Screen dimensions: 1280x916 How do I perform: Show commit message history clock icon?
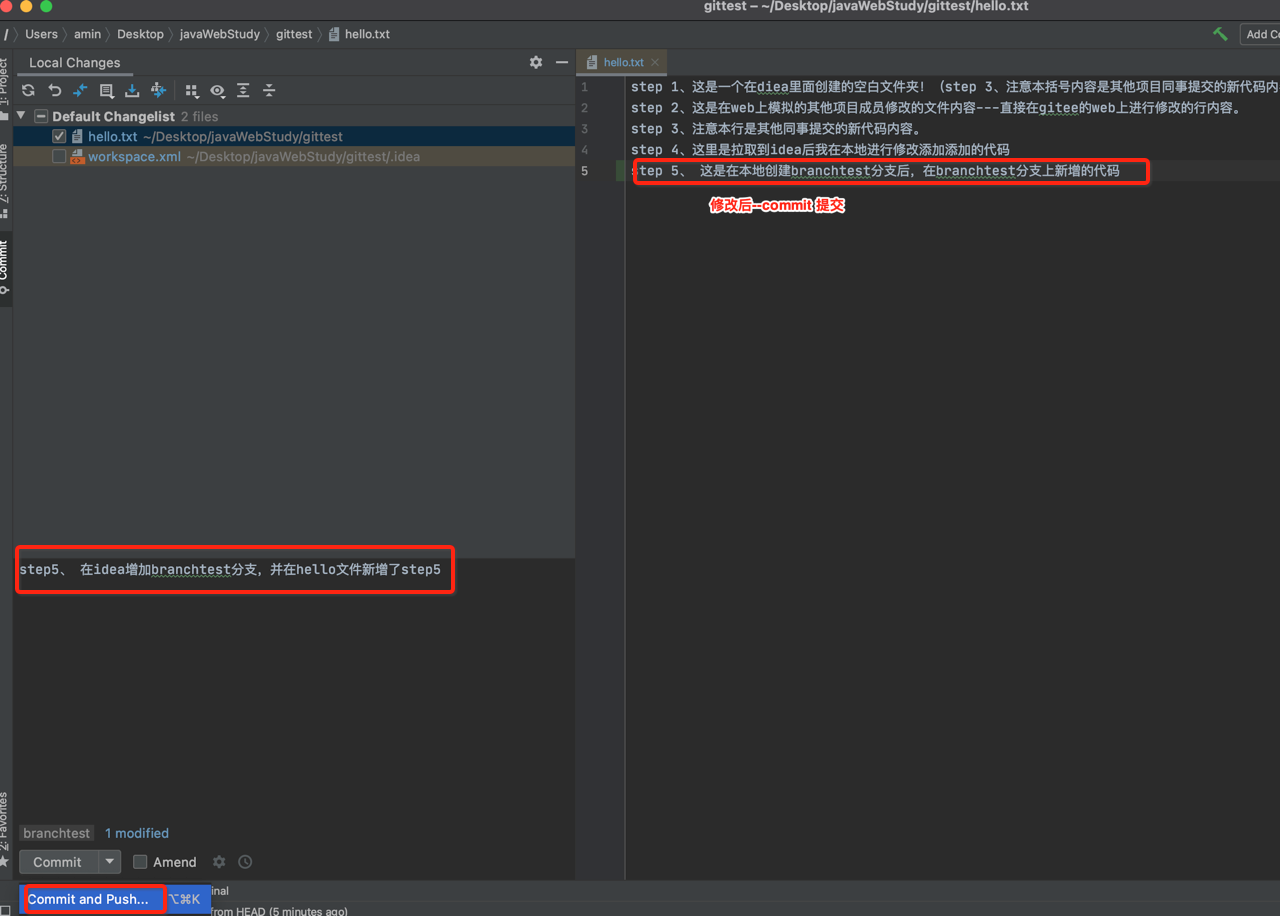245,861
